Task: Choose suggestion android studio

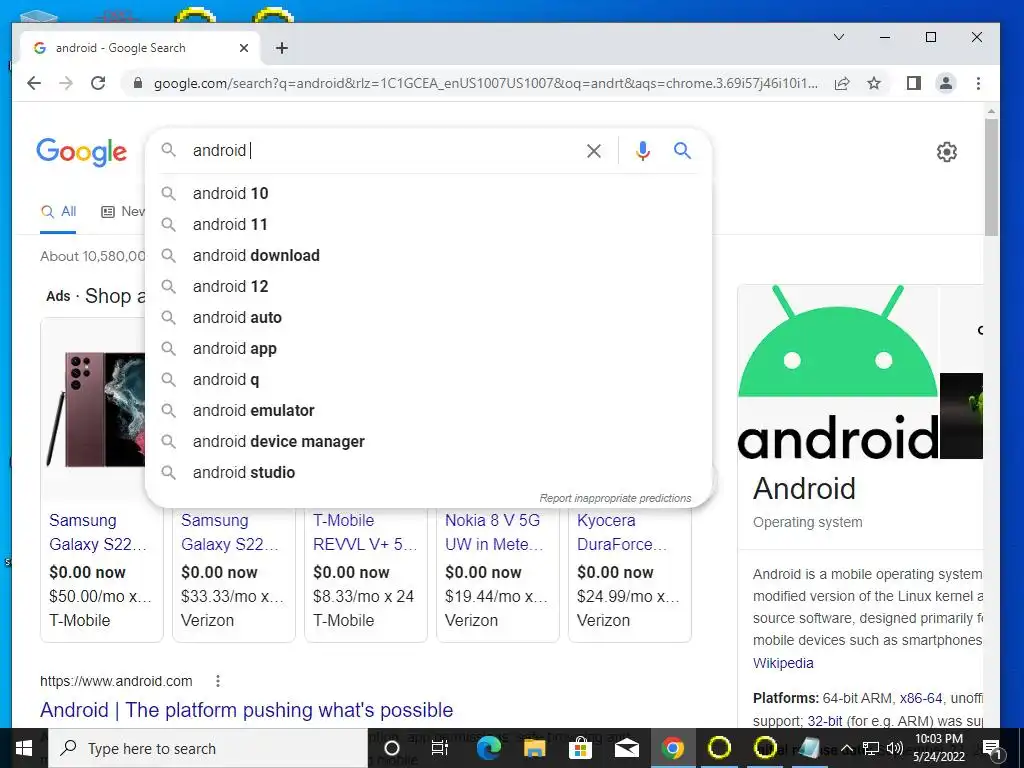Action: pyautogui.click(x=428, y=472)
